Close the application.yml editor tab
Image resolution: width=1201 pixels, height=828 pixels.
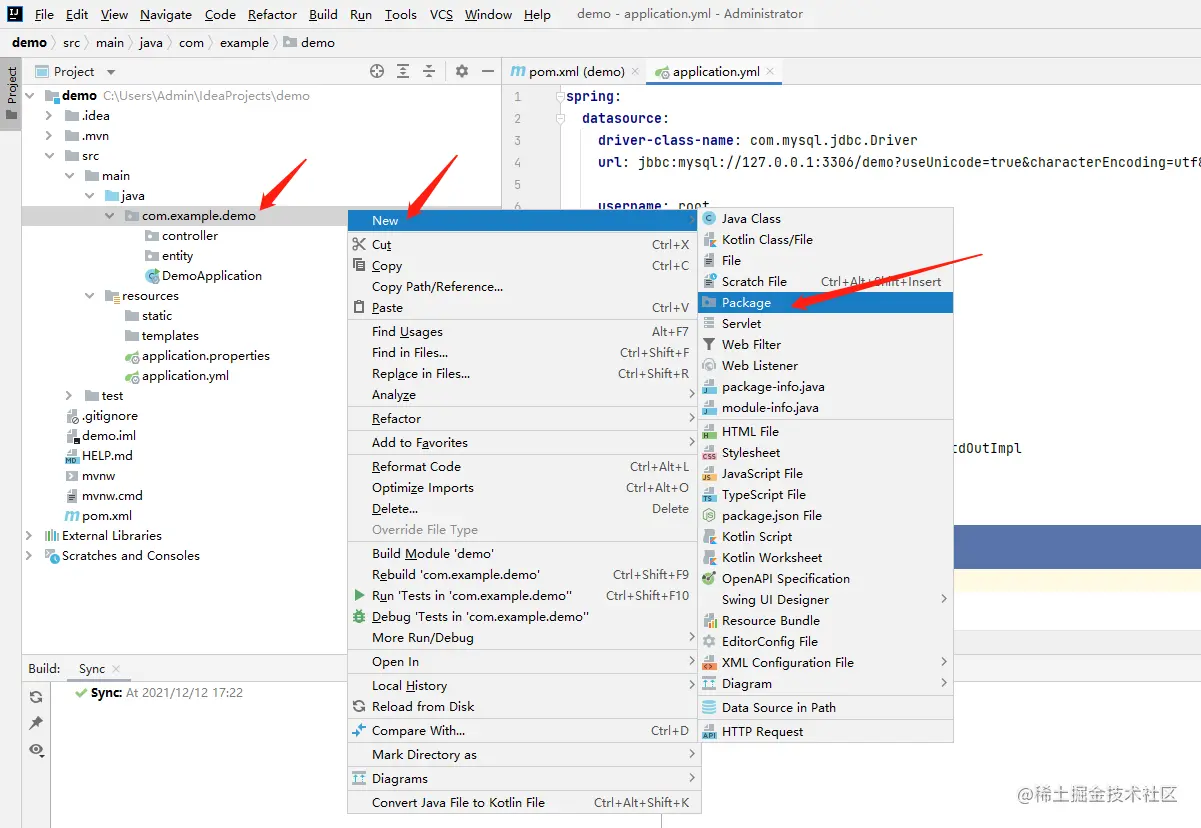[771, 72]
